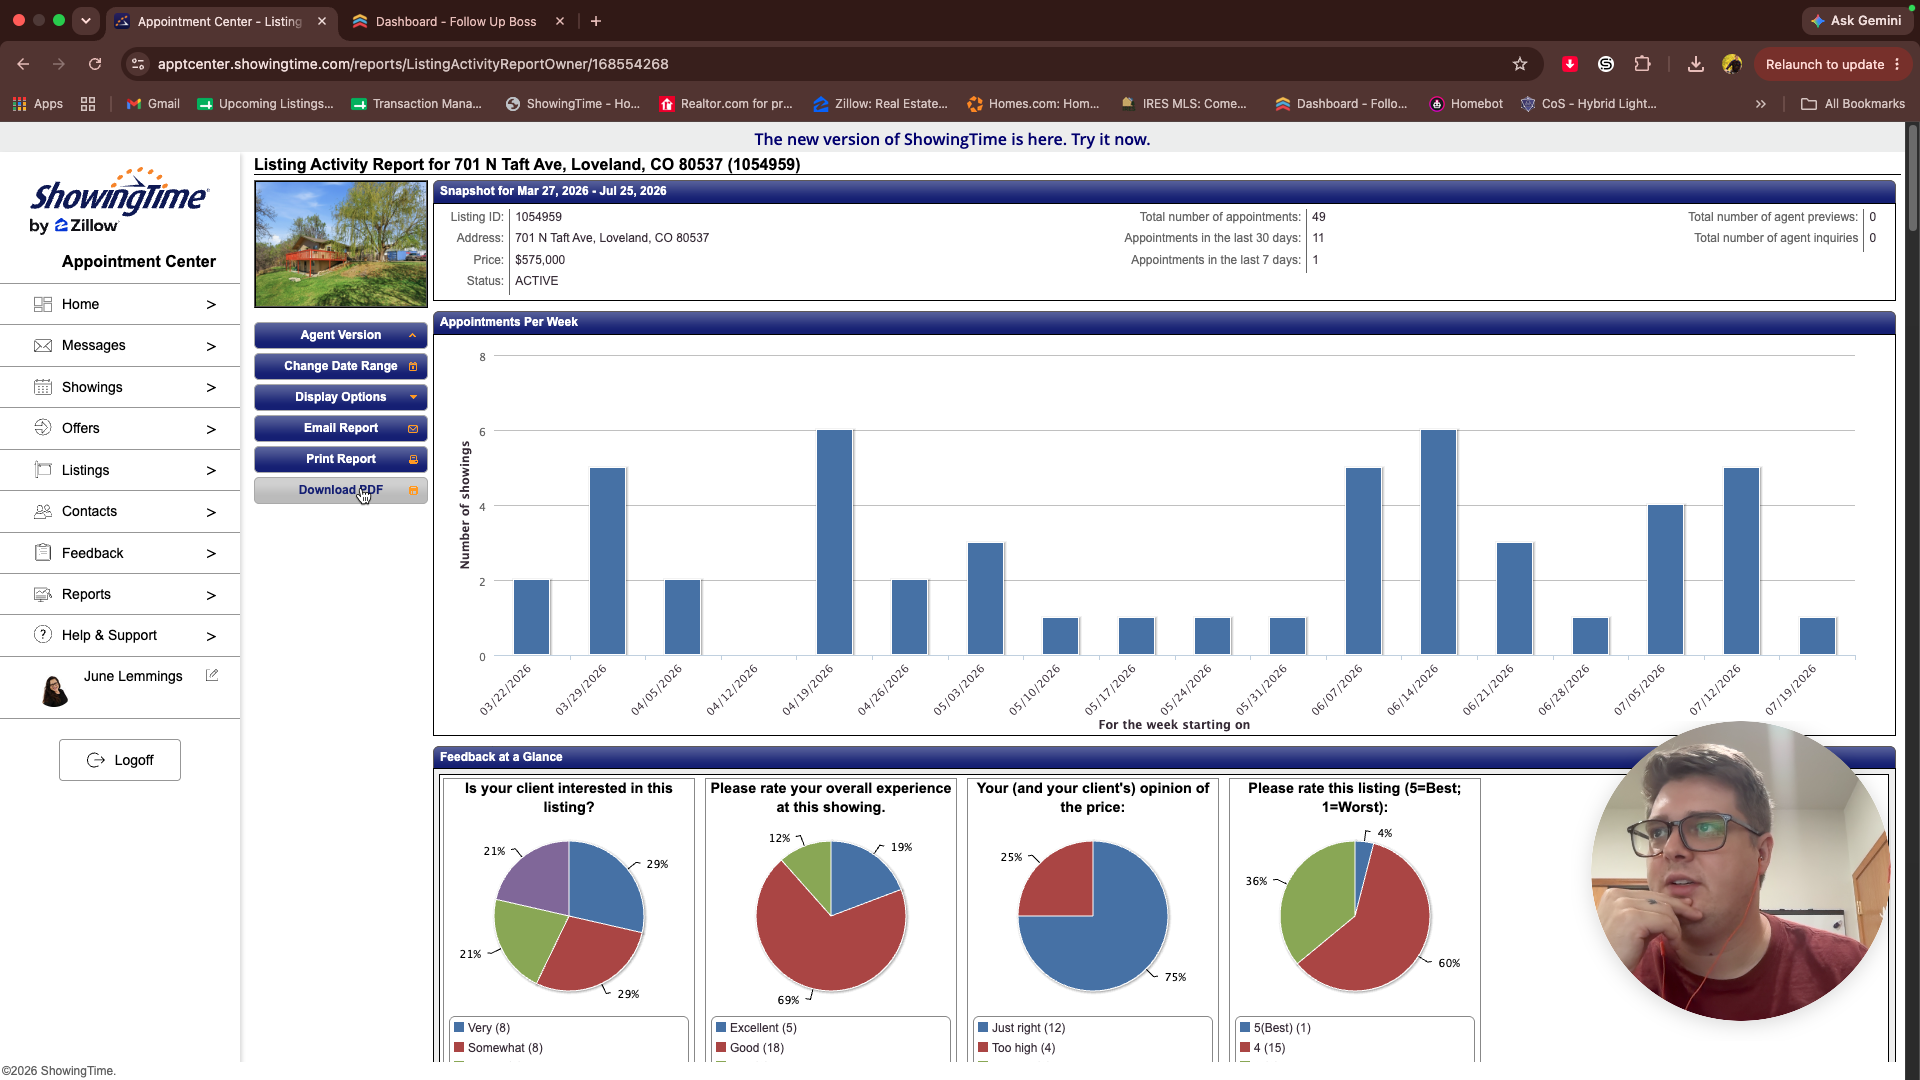Close the Appointment Center tab

(322, 21)
